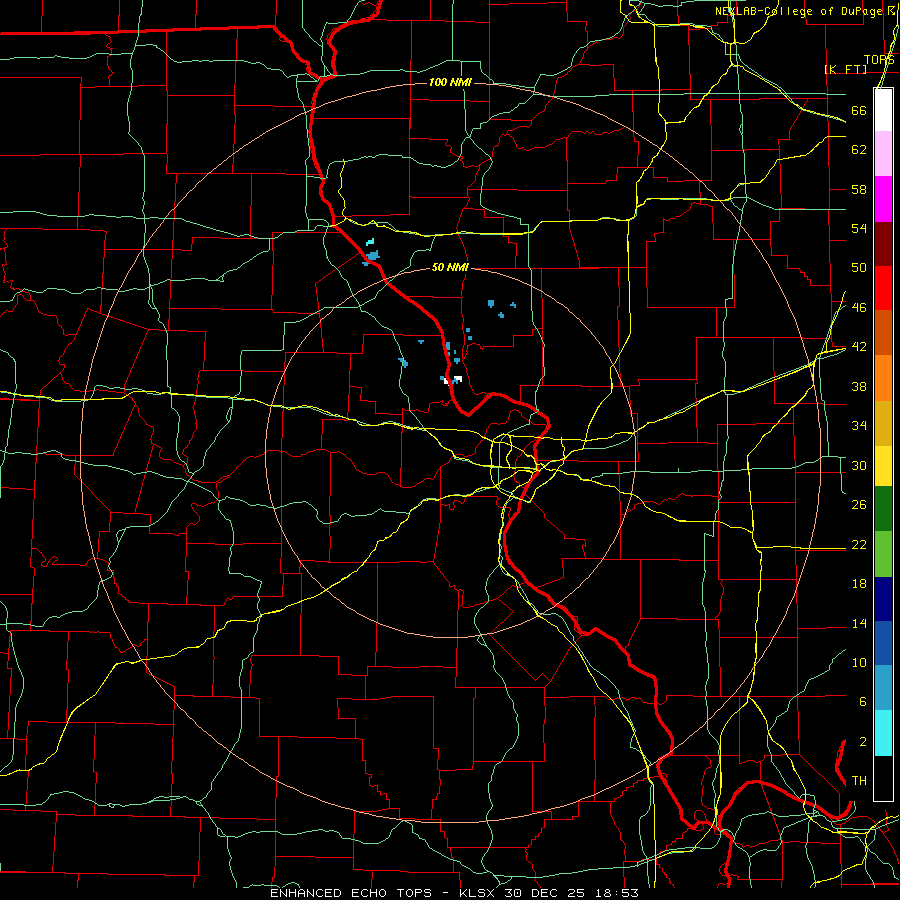
Task: Click the '22' legend value
Action: [859, 545]
